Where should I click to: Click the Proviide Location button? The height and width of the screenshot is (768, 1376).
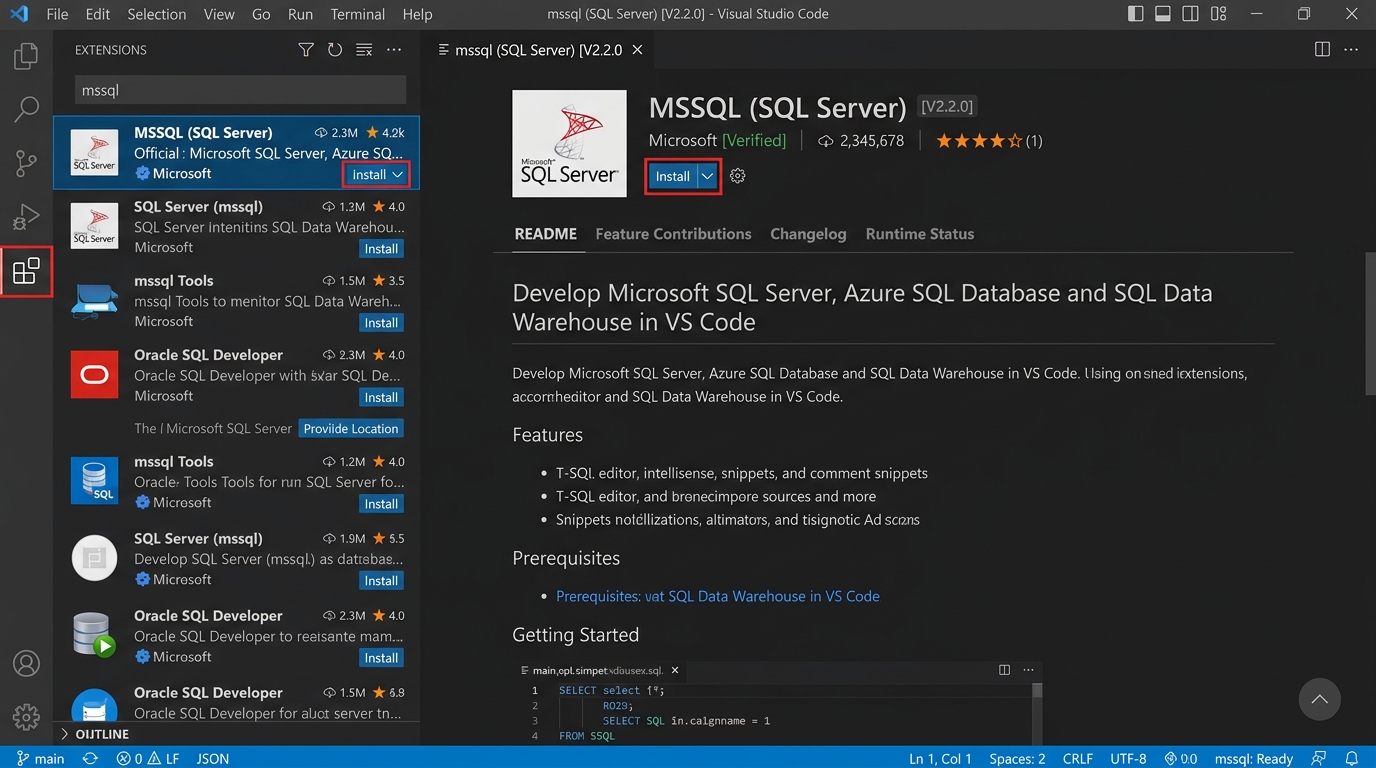pyautogui.click(x=351, y=429)
